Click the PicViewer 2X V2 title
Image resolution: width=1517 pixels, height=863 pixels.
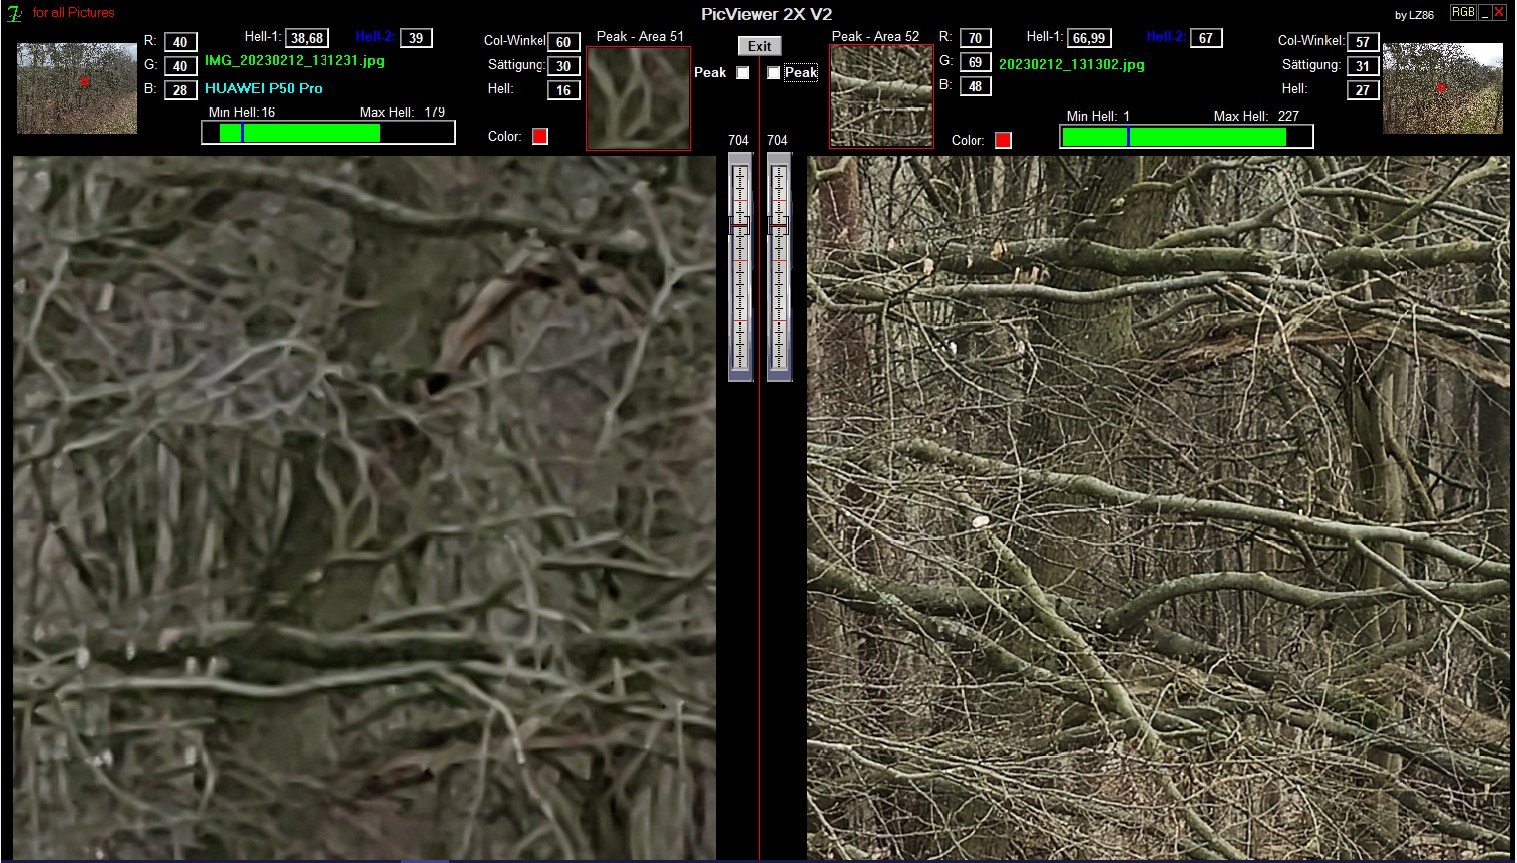click(766, 14)
